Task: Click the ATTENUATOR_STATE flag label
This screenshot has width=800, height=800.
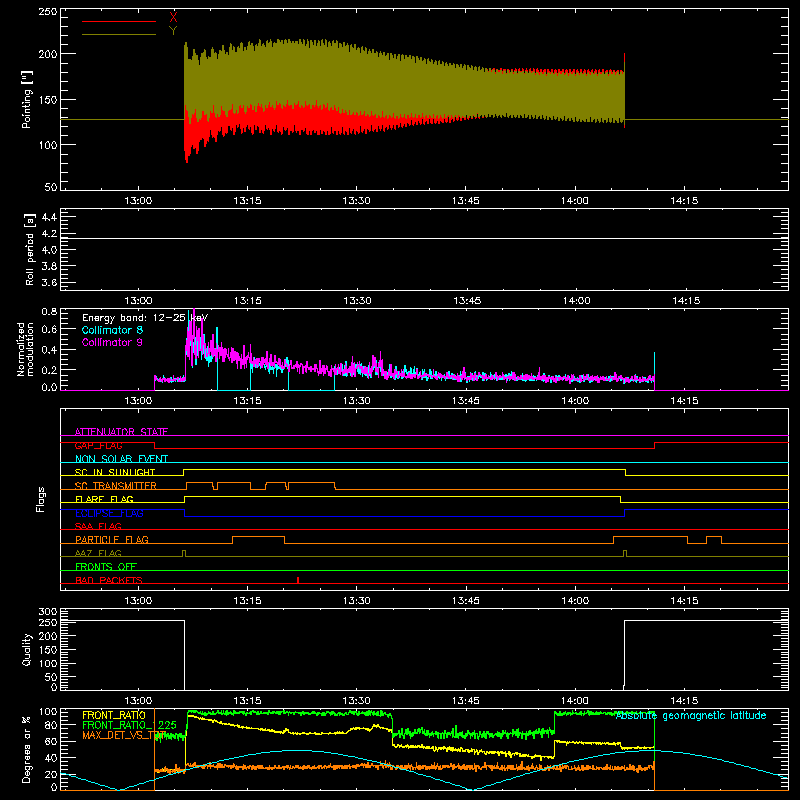Action: [x=121, y=432]
